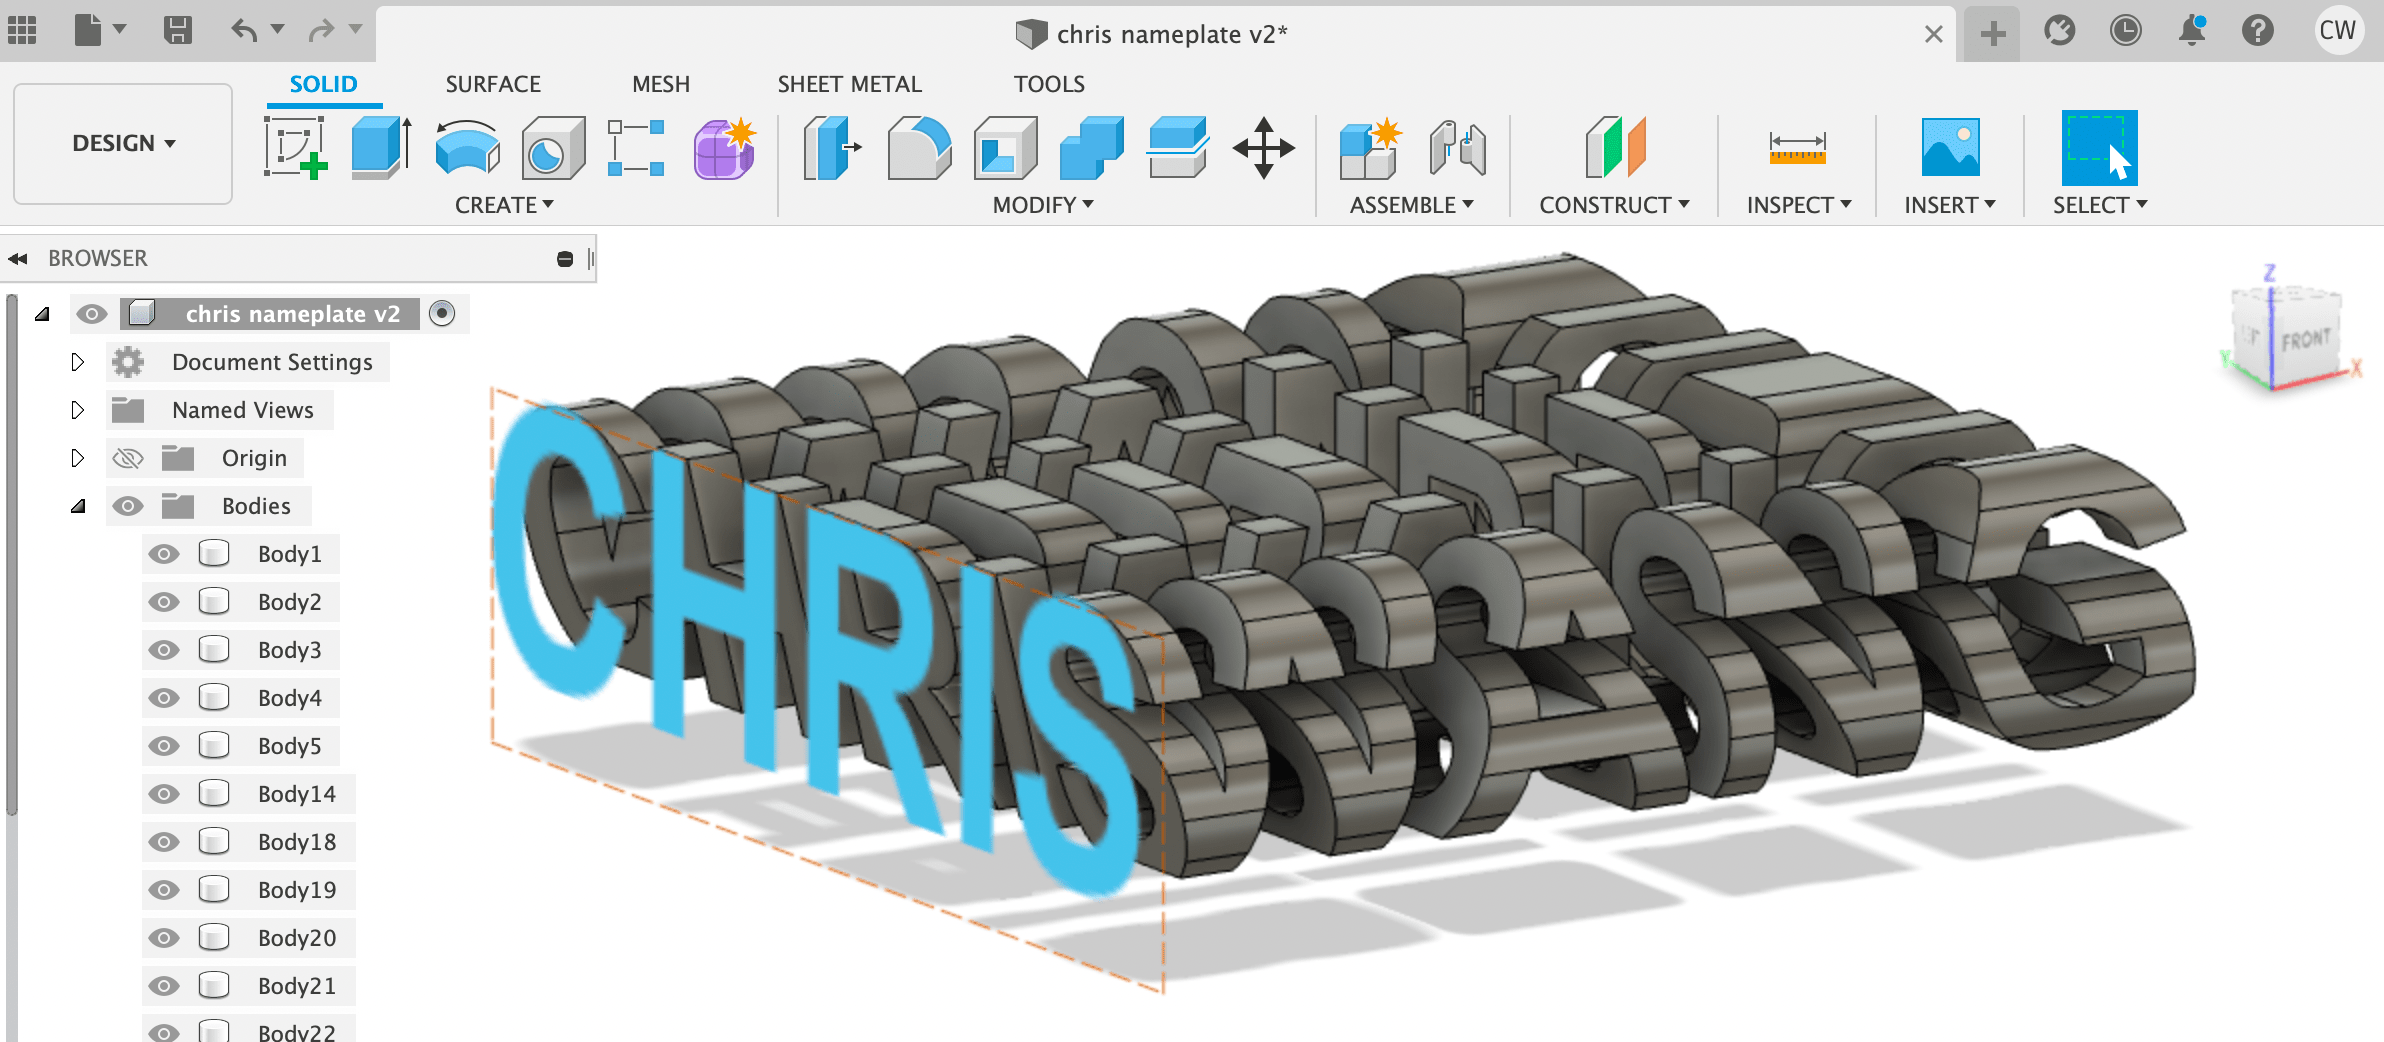Image resolution: width=2384 pixels, height=1042 pixels.
Task: Hide Body3 with its eye icon
Action: 164,650
